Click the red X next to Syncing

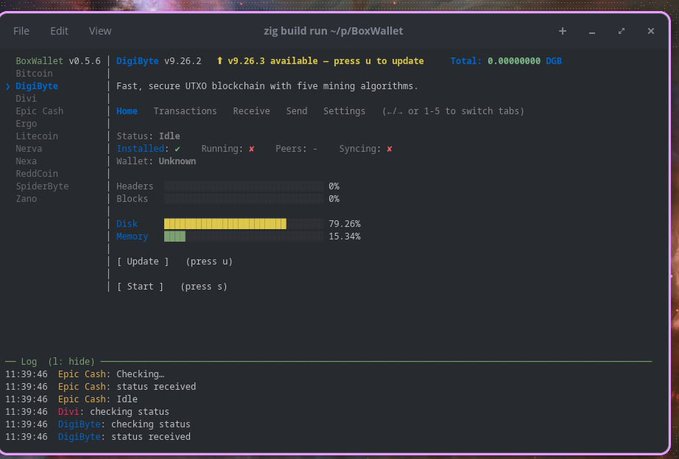point(389,149)
